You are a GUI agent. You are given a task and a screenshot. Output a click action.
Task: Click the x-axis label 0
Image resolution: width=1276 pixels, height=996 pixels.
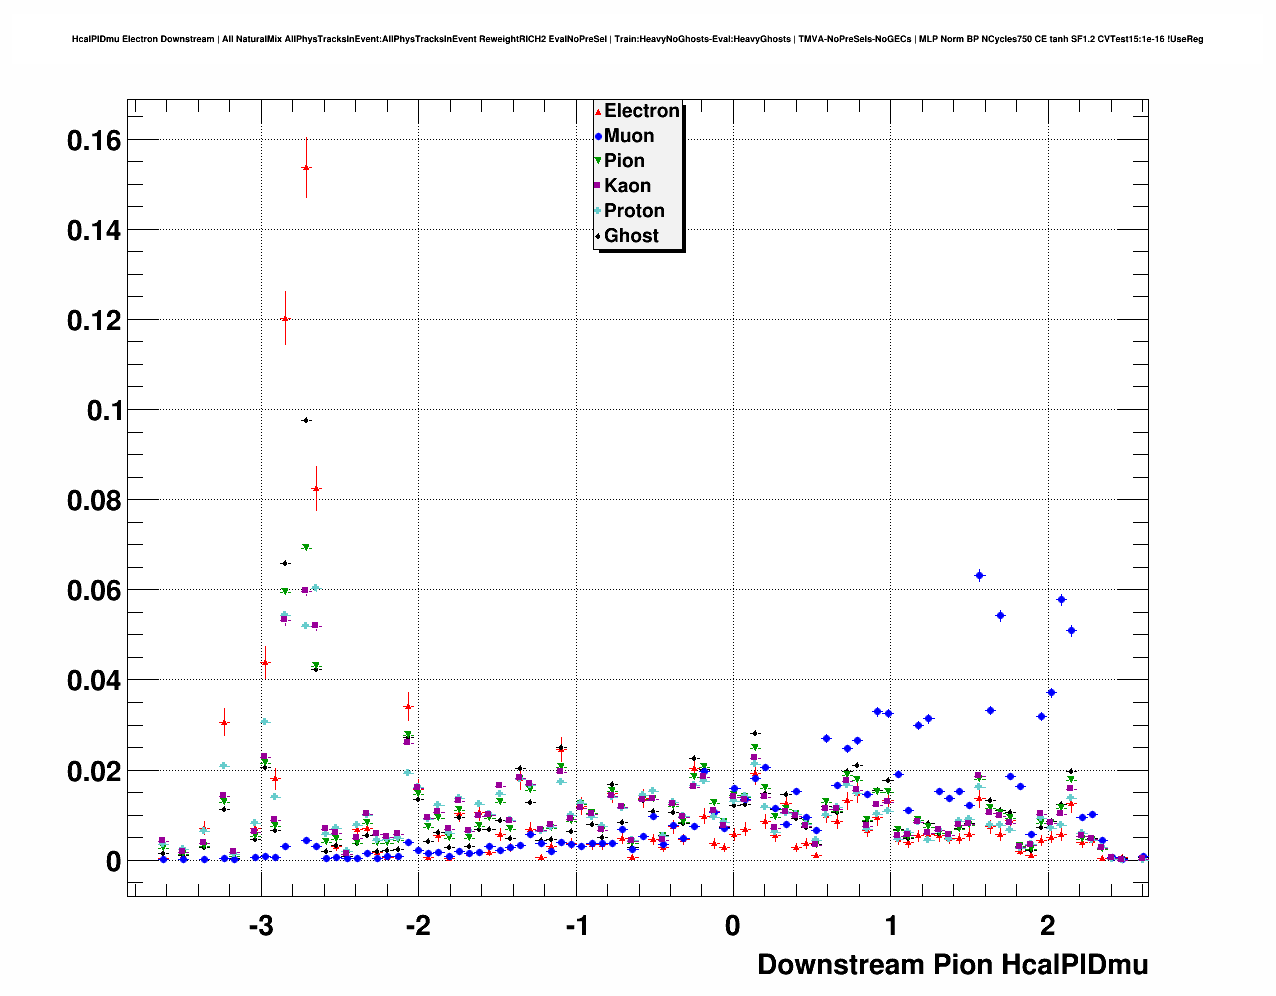pos(733,926)
